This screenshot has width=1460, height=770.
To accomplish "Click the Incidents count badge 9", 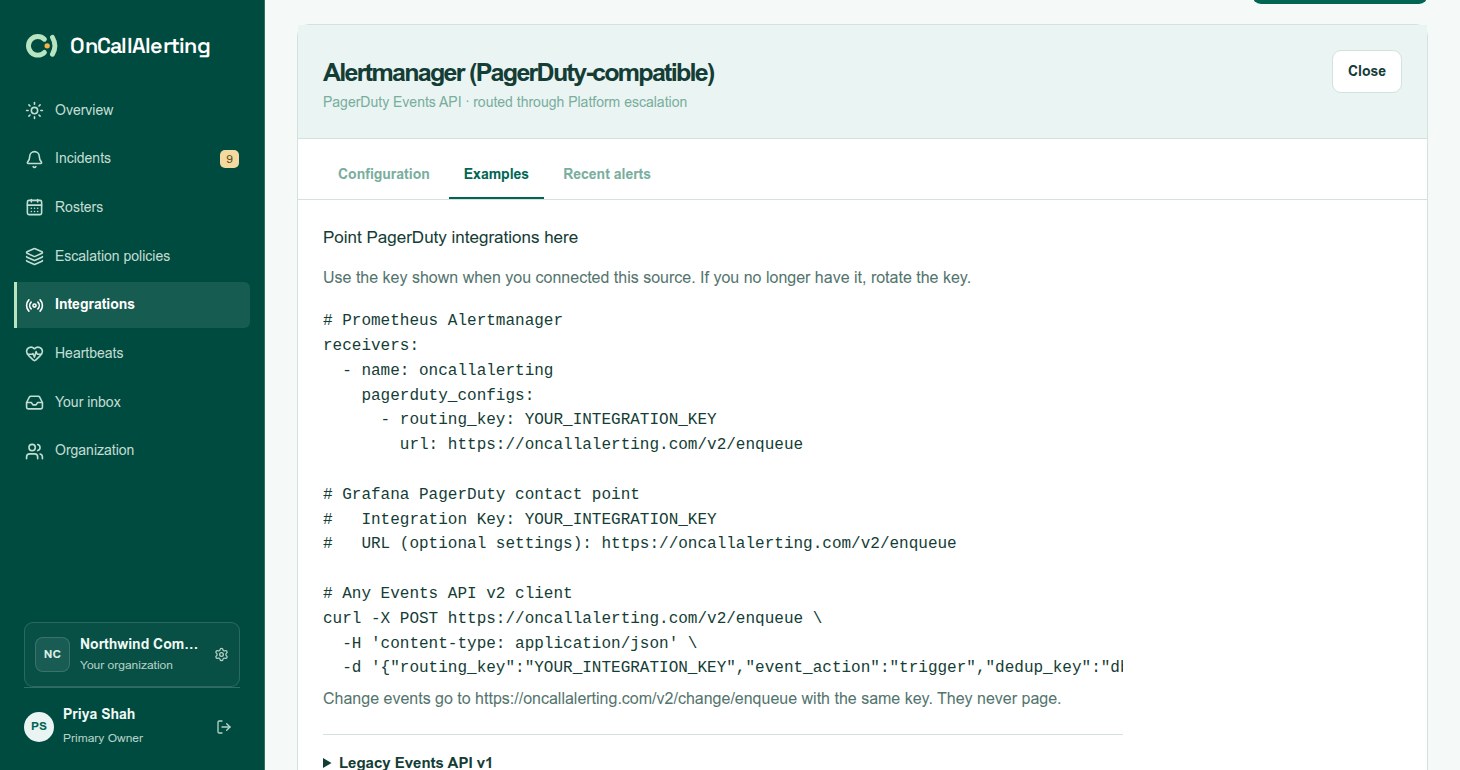I will (x=229, y=158).
